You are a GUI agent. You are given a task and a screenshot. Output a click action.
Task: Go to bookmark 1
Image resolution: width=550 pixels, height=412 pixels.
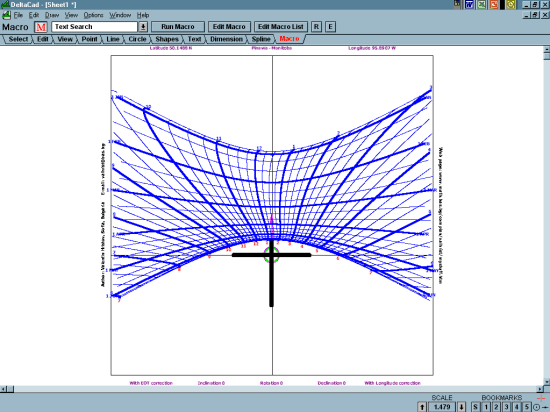coord(486,407)
